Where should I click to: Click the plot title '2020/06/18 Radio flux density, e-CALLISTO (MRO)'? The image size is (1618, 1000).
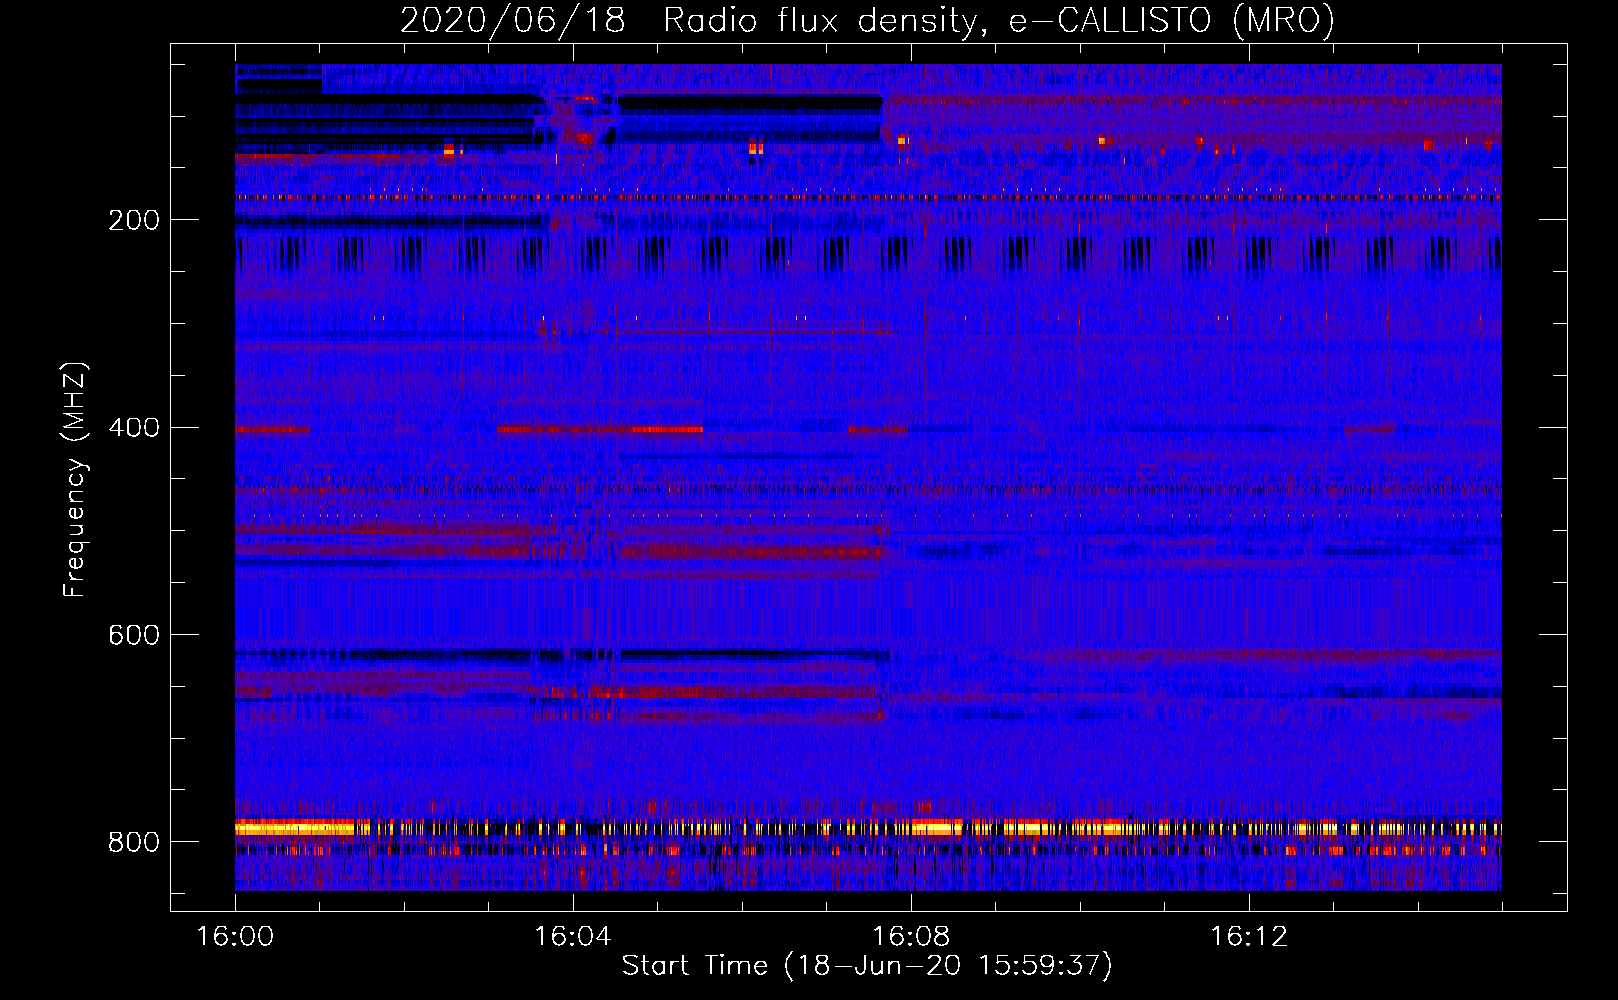[867, 21]
